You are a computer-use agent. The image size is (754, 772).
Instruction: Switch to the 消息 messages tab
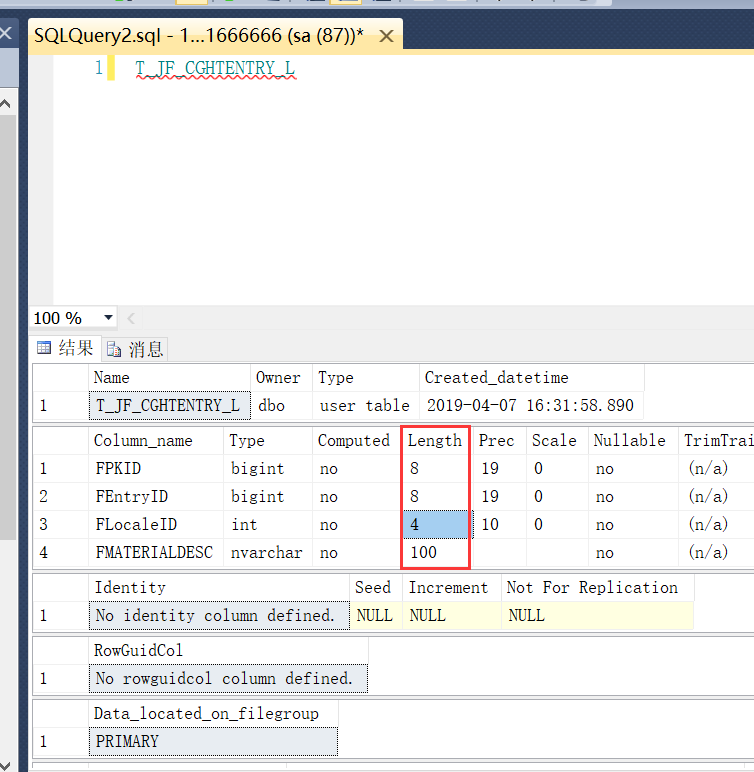pos(135,350)
